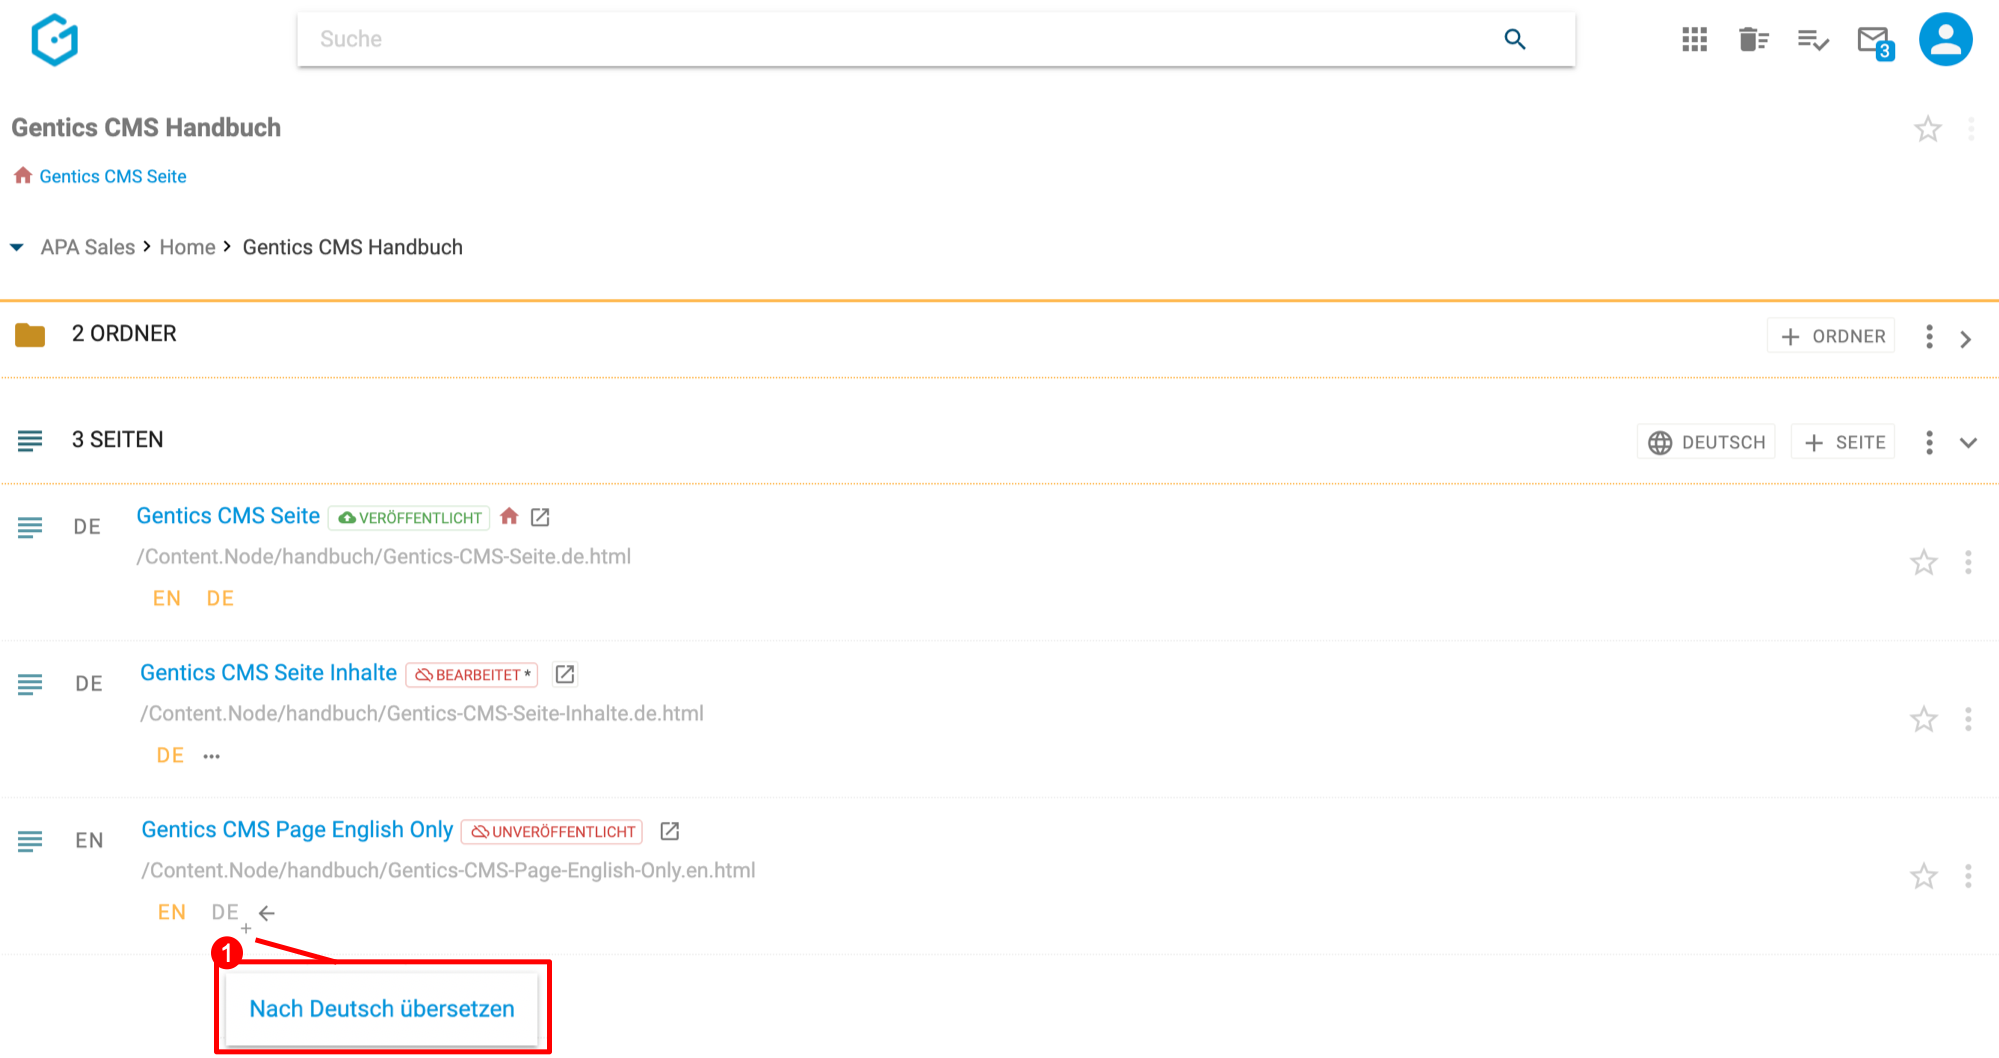Open options menu for Gentics CMS Seite Inhalte
The image size is (1999, 1058).
coord(1968,719)
